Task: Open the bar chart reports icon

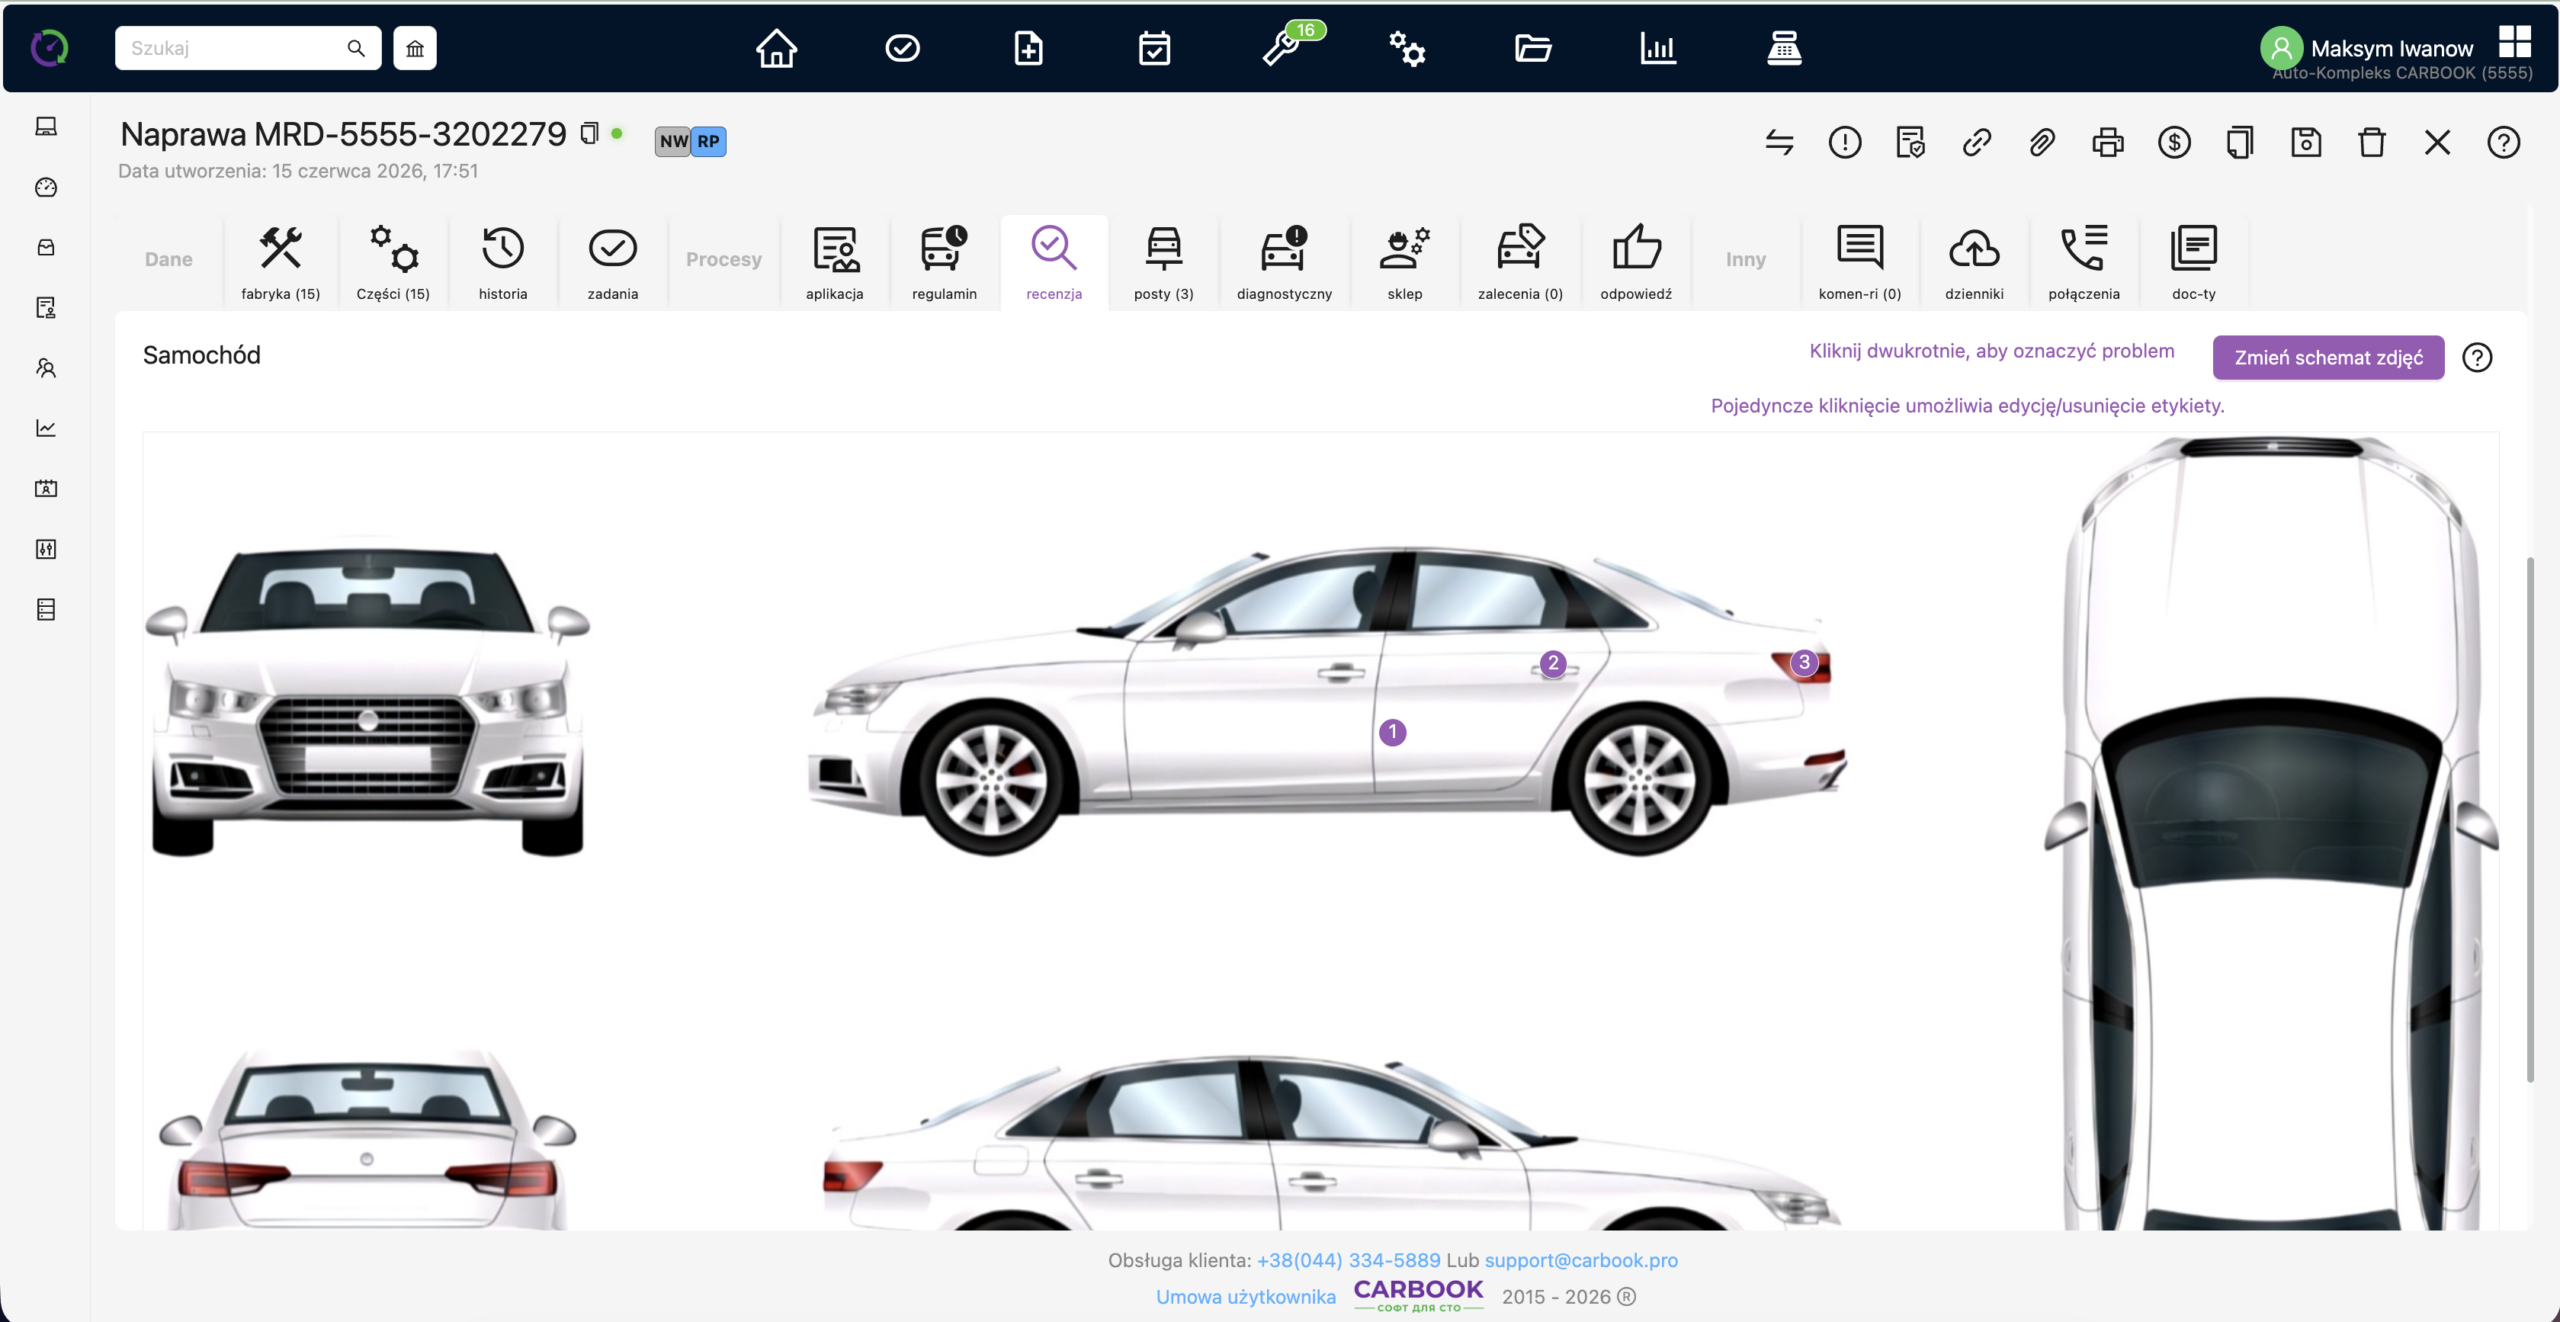Action: coord(1658,48)
